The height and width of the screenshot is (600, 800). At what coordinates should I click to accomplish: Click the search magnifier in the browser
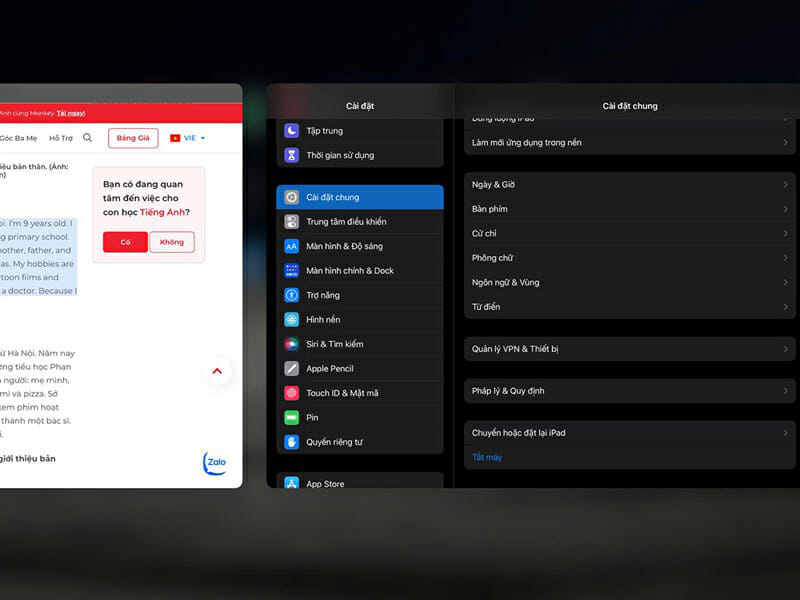[87, 138]
